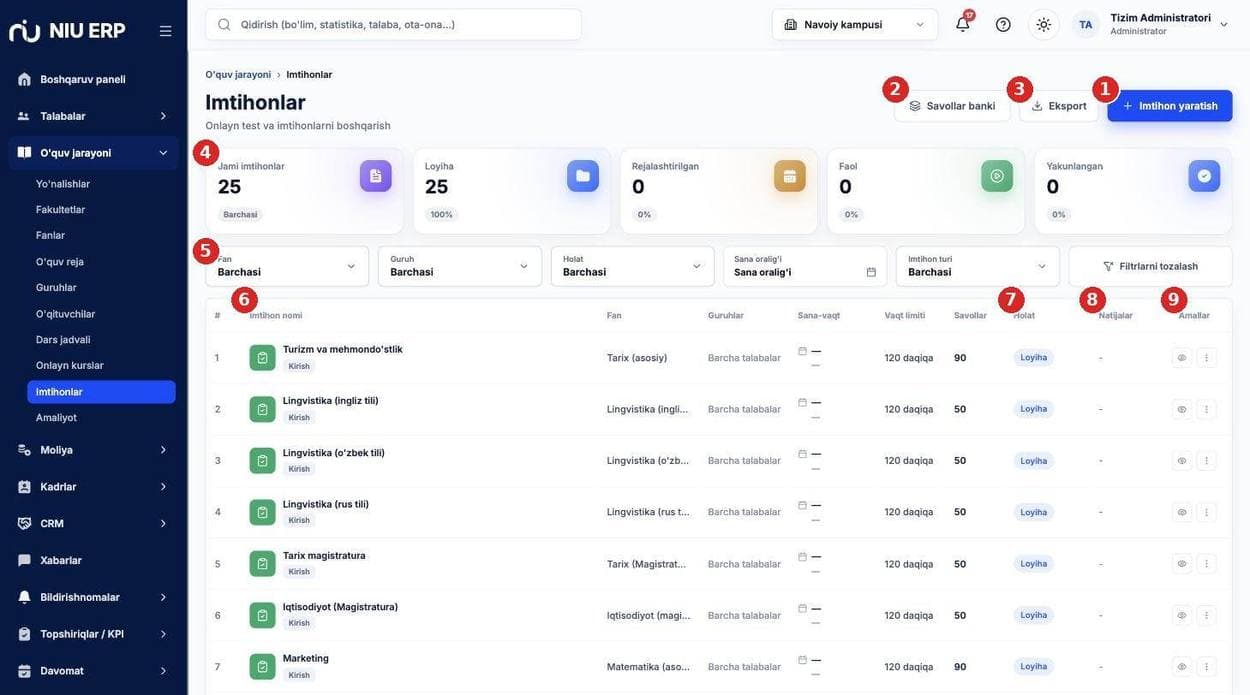1250x695 pixels.
Task: Click the blue folder icon on Loyiha card
Action: coord(583,176)
